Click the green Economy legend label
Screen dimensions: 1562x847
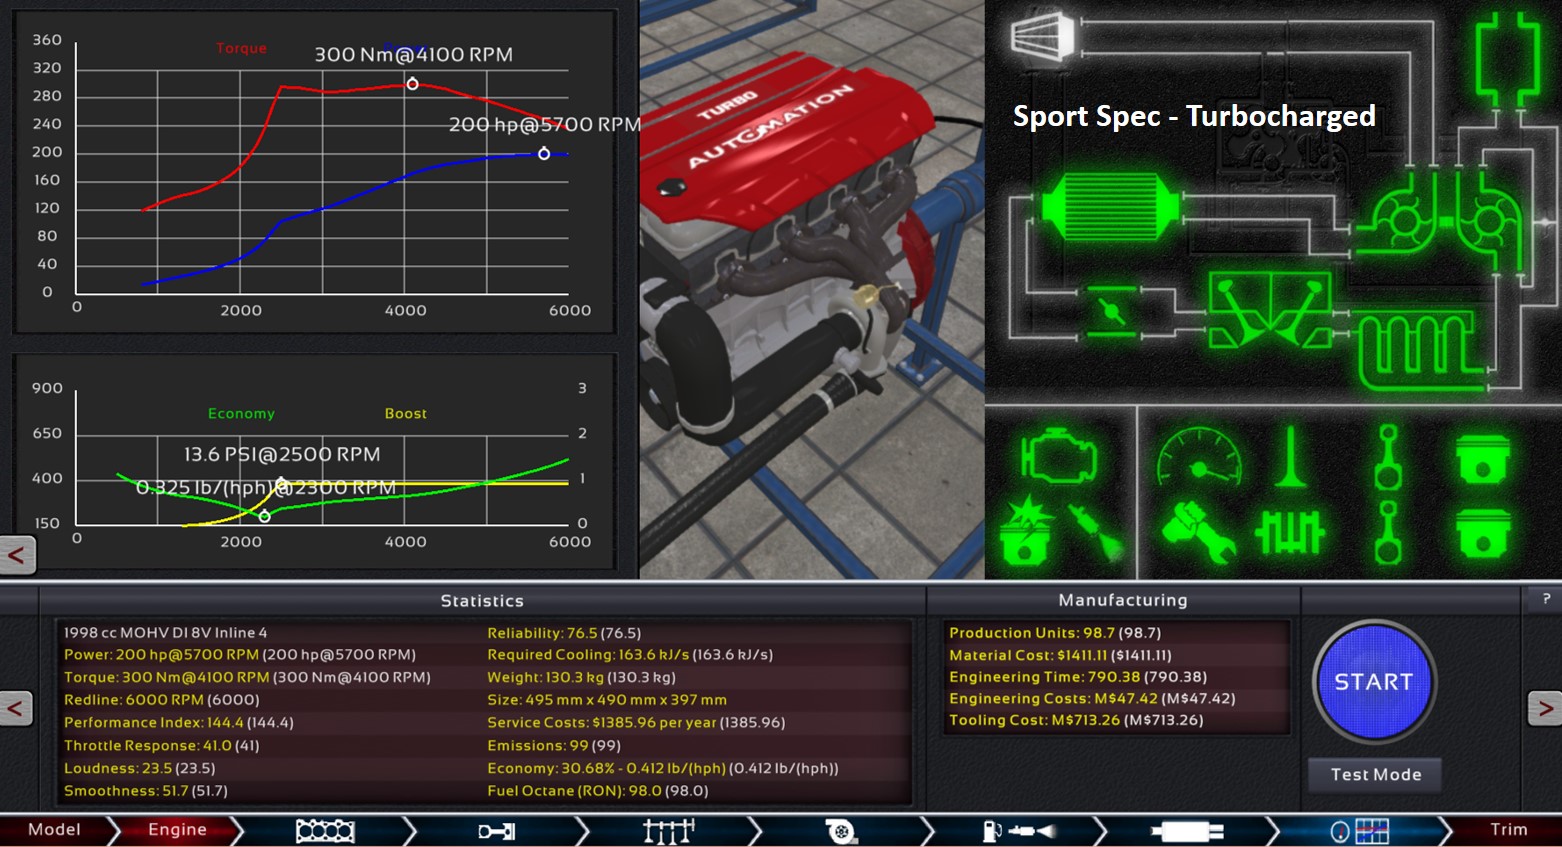coord(241,413)
